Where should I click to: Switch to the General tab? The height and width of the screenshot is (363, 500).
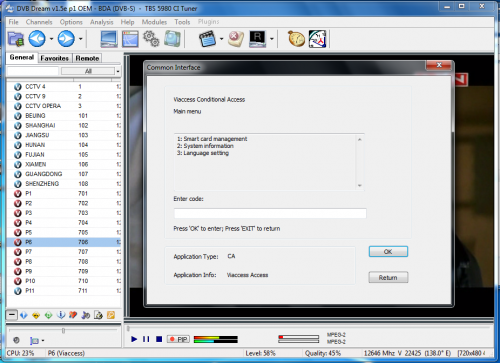tap(22, 57)
